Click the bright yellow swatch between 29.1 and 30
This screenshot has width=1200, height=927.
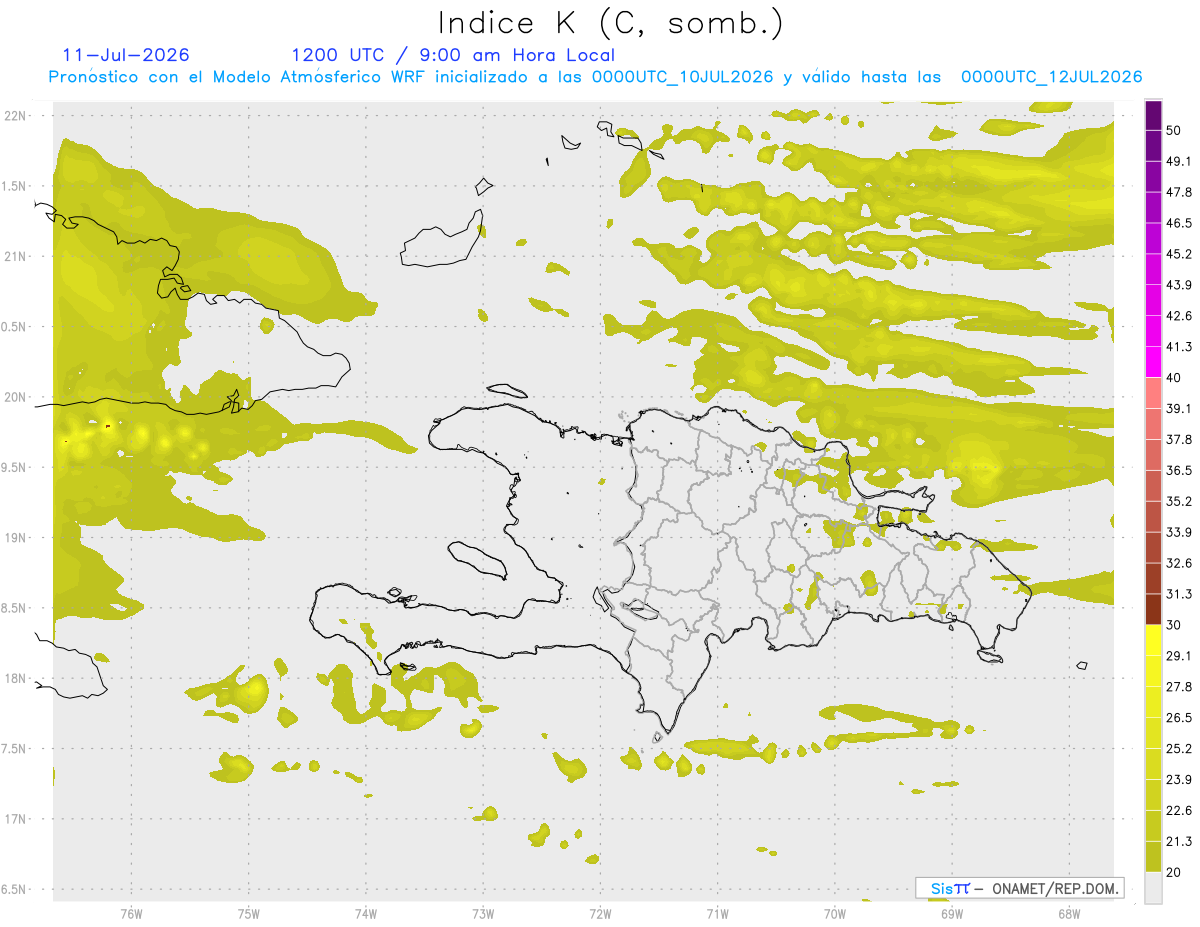pyautogui.click(x=1153, y=641)
